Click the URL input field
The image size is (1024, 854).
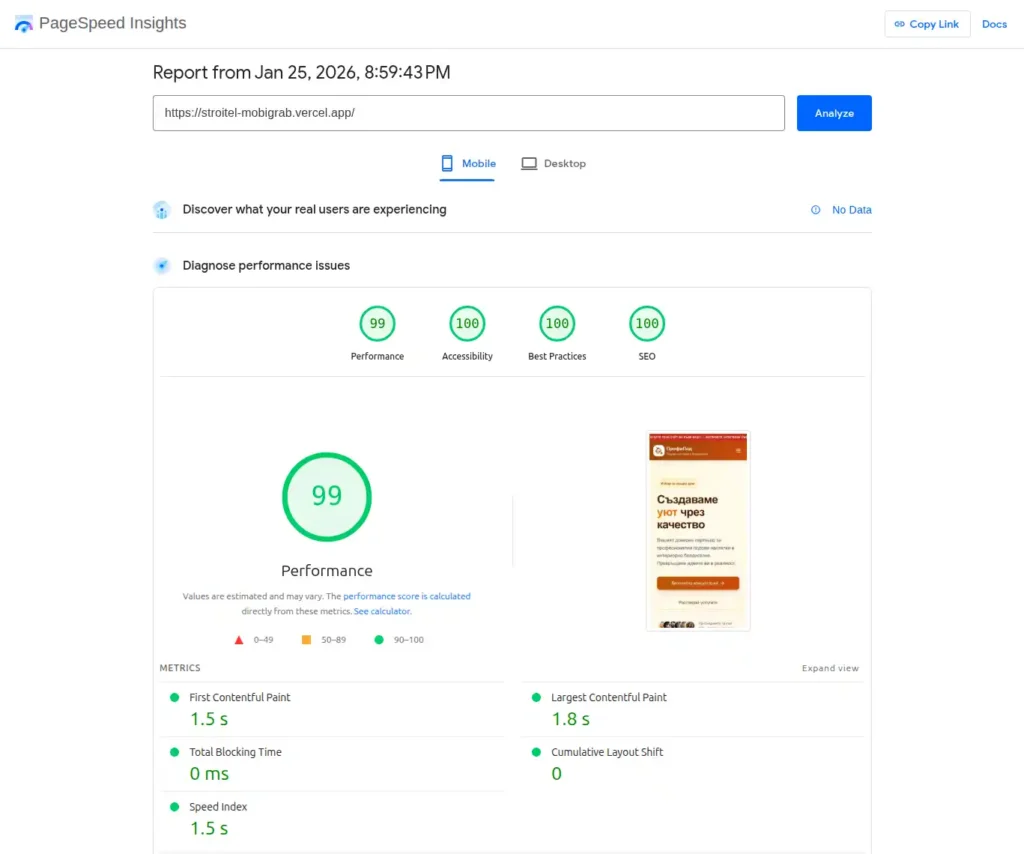tap(468, 113)
